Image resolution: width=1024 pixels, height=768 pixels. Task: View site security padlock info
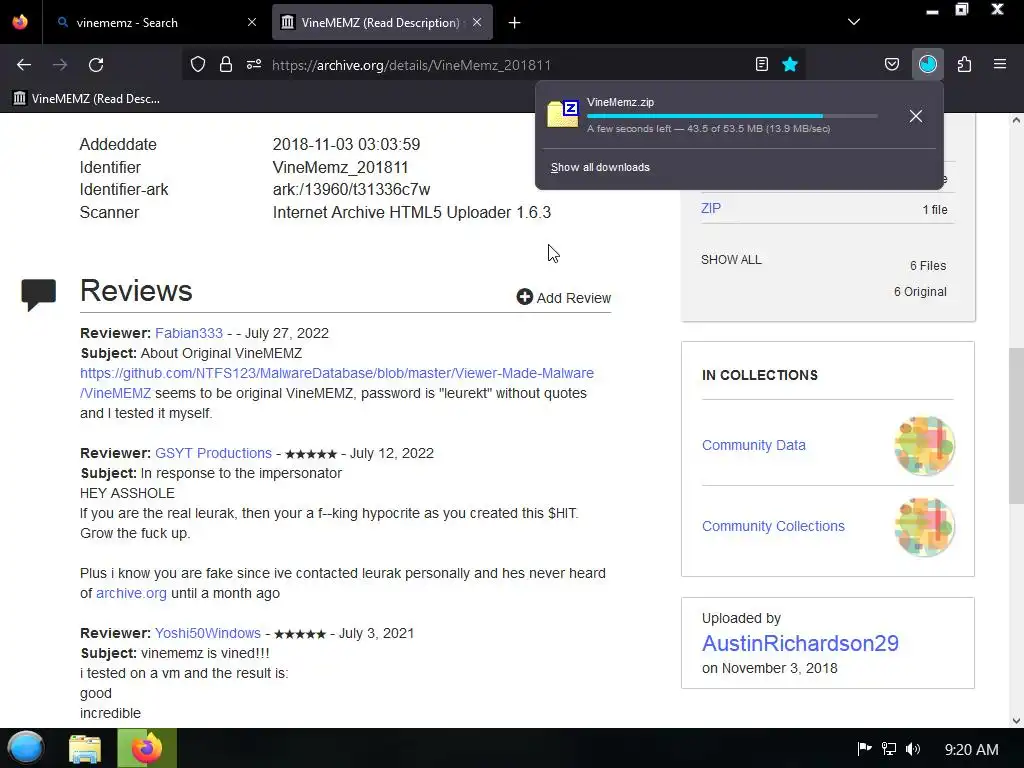[x=226, y=64]
